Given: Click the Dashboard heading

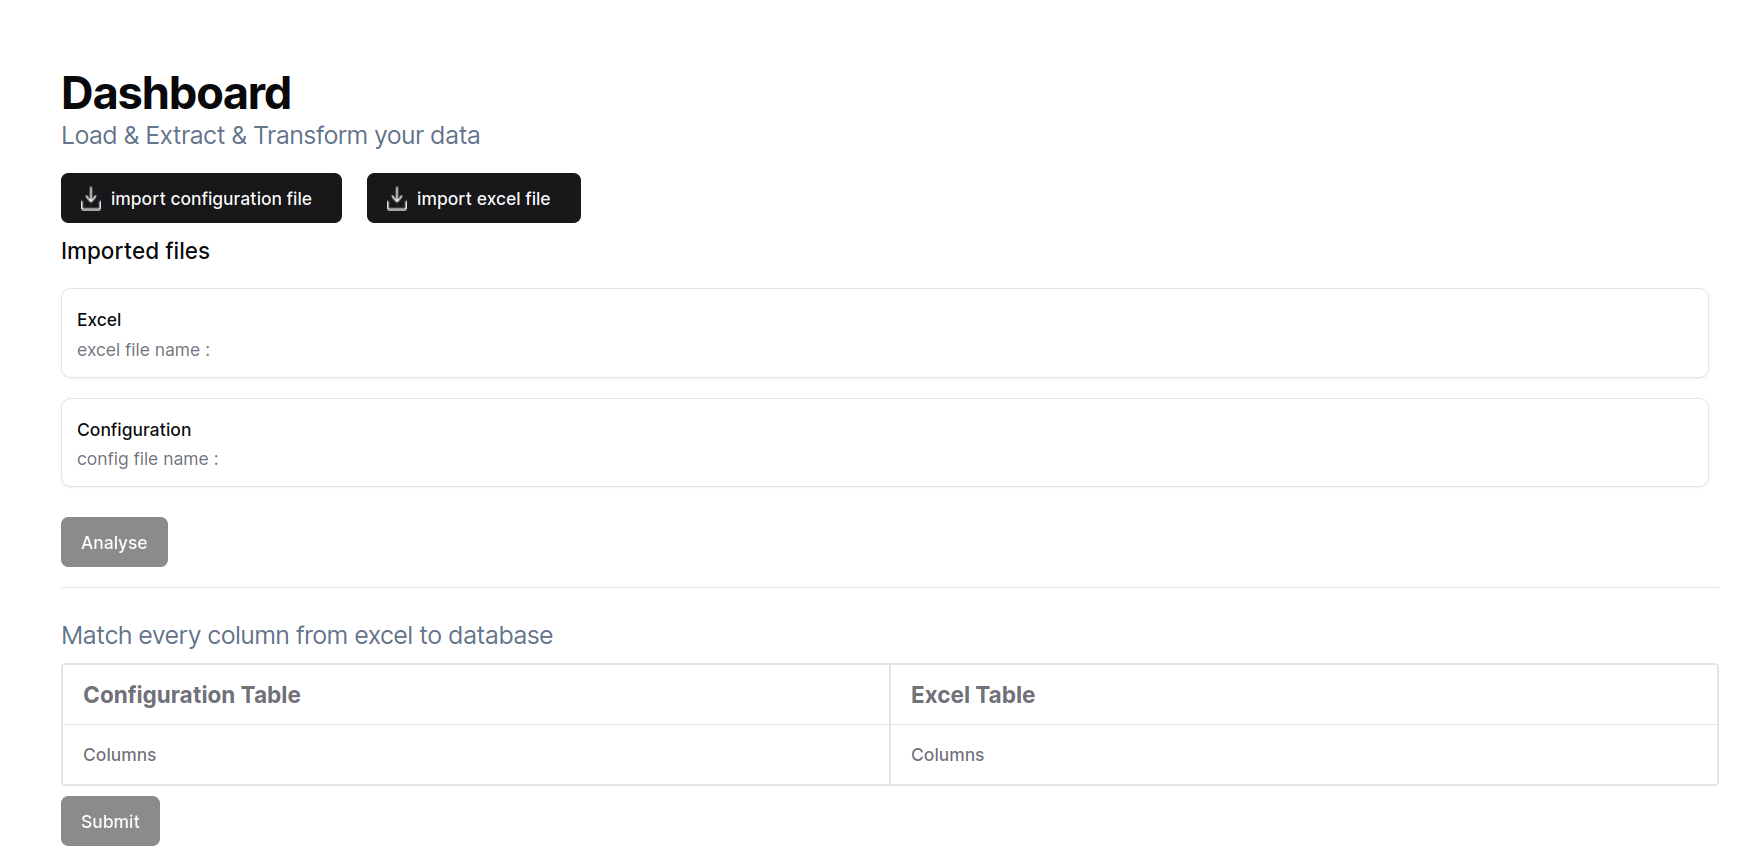Looking at the screenshot, I should coord(176,94).
